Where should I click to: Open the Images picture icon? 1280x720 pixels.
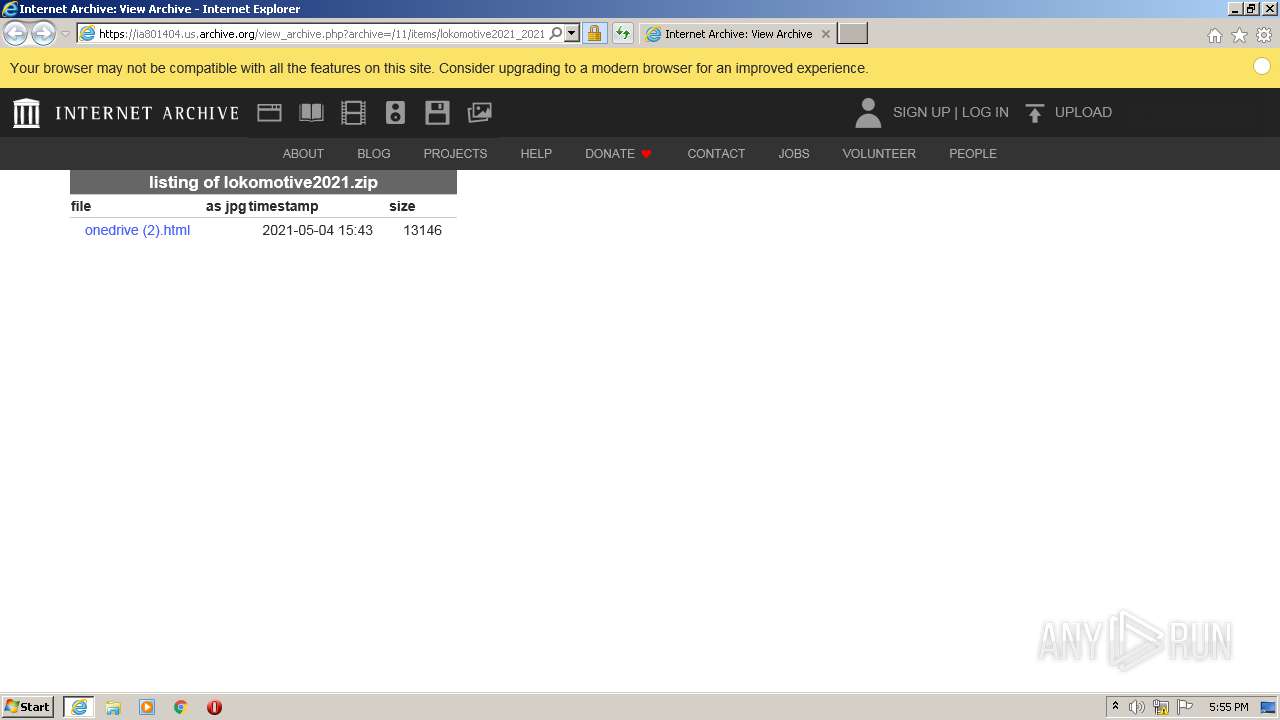pyautogui.click(x=480, y=113)
